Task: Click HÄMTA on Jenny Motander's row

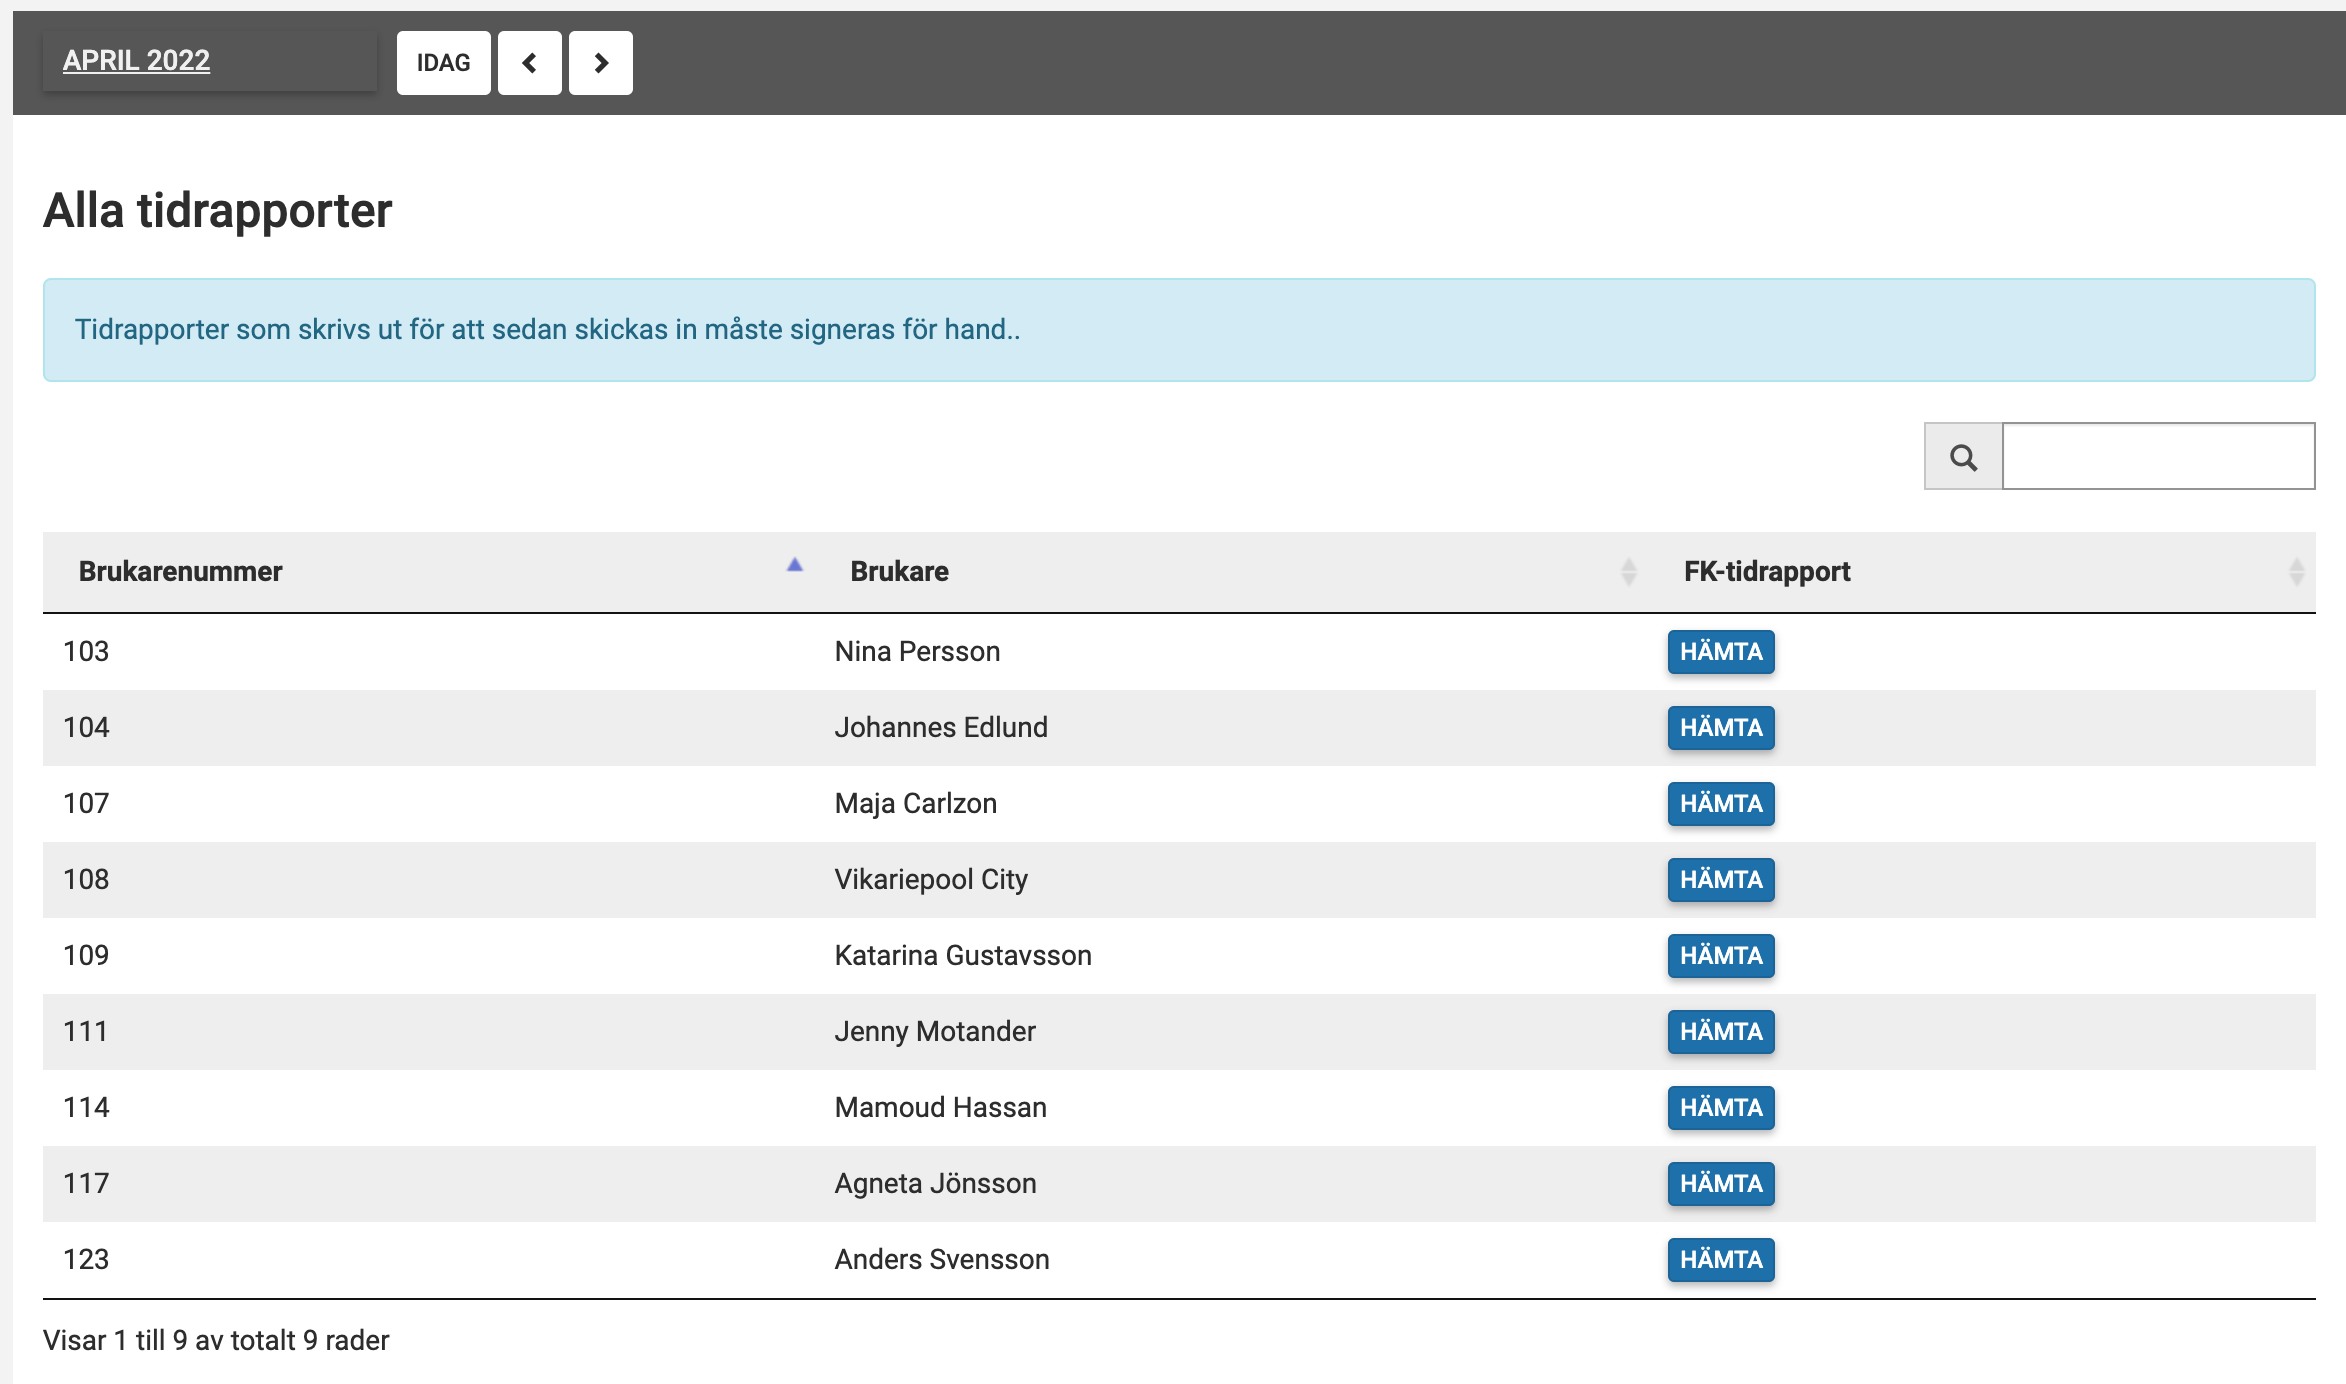Action: pyautogui.click(x=1720, y=1032)
